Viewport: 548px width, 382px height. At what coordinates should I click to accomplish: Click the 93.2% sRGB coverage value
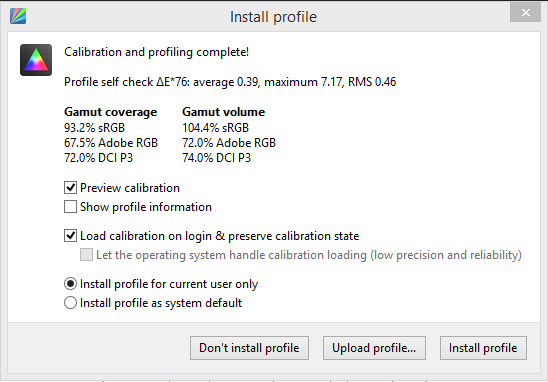click(x=94, y=128)
